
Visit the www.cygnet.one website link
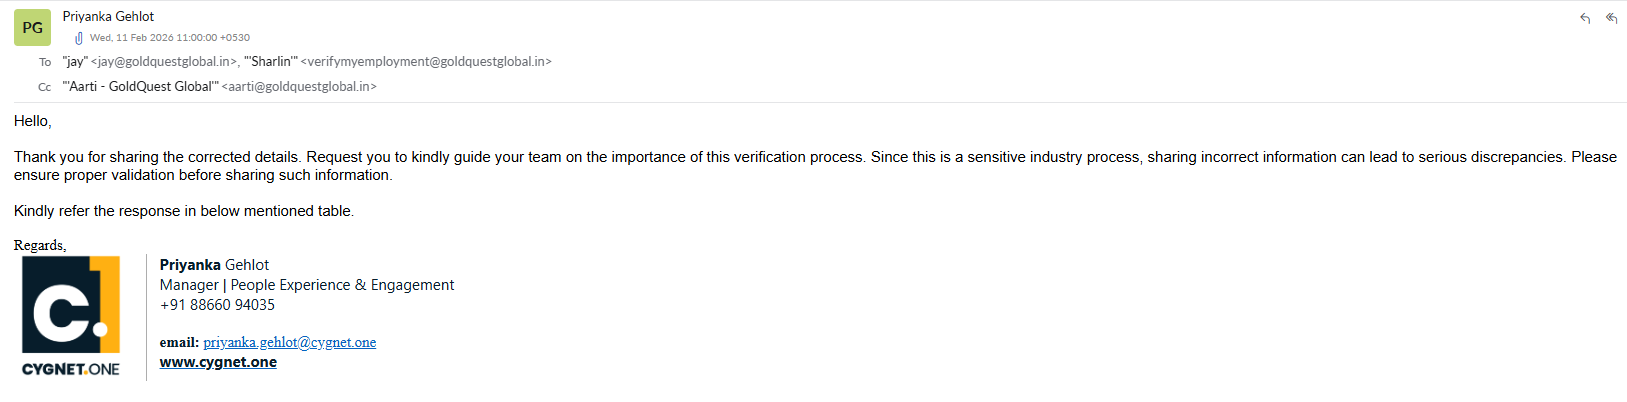pyautogui.click(x=218, y=362)
